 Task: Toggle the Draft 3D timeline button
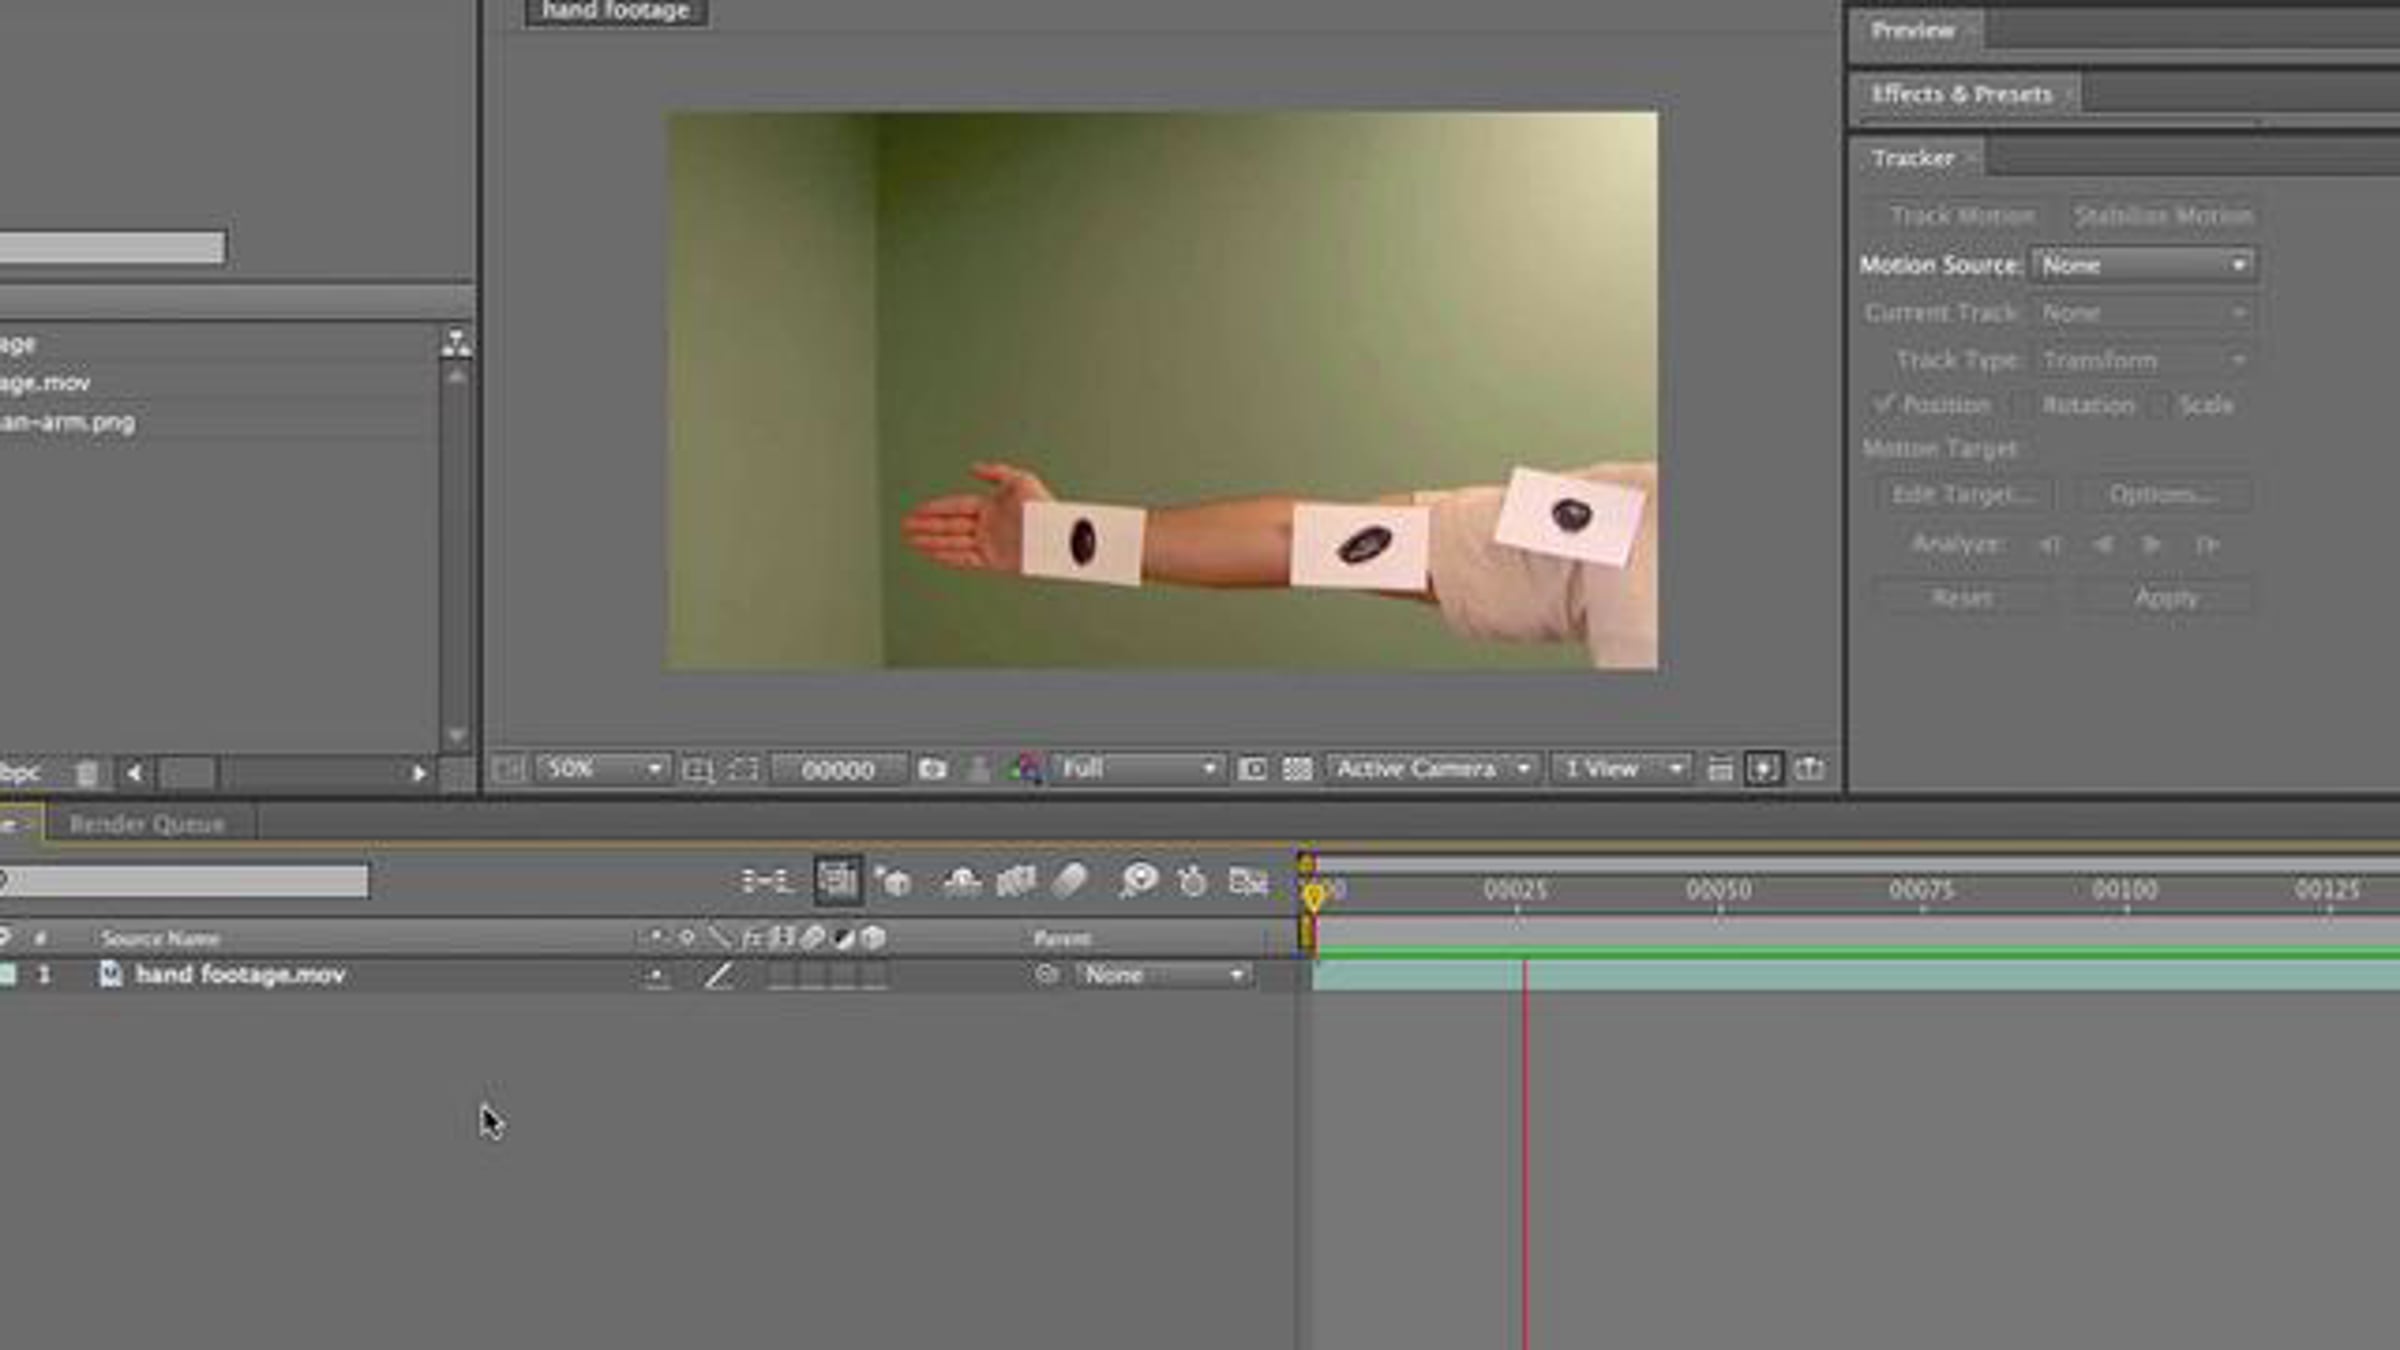coord(893,881)
